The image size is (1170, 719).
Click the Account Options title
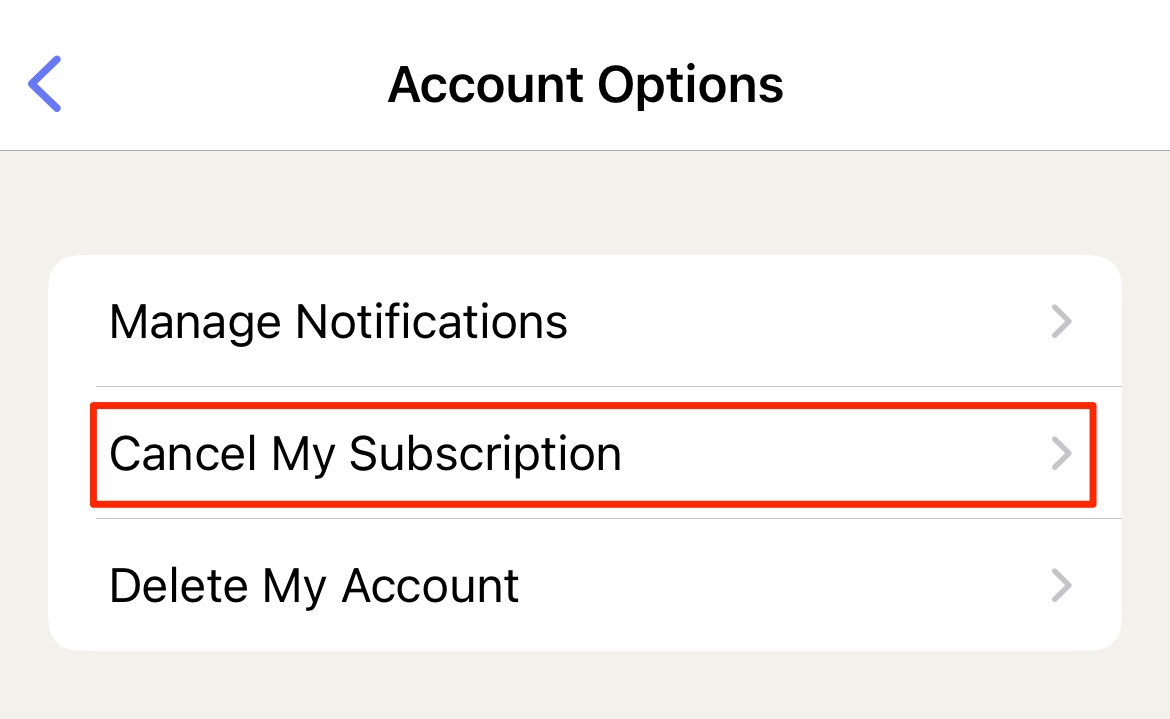(x=586, y=85)
